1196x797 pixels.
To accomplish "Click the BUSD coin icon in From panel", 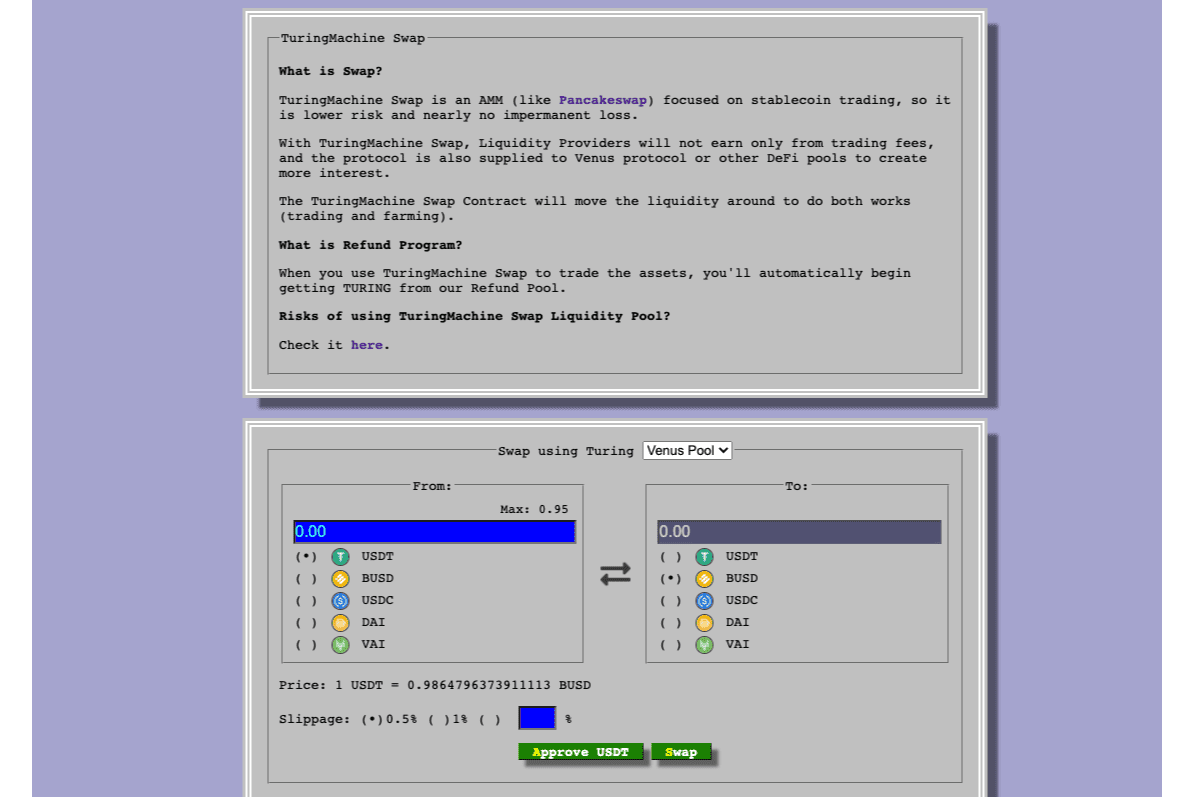I will 340,579.
